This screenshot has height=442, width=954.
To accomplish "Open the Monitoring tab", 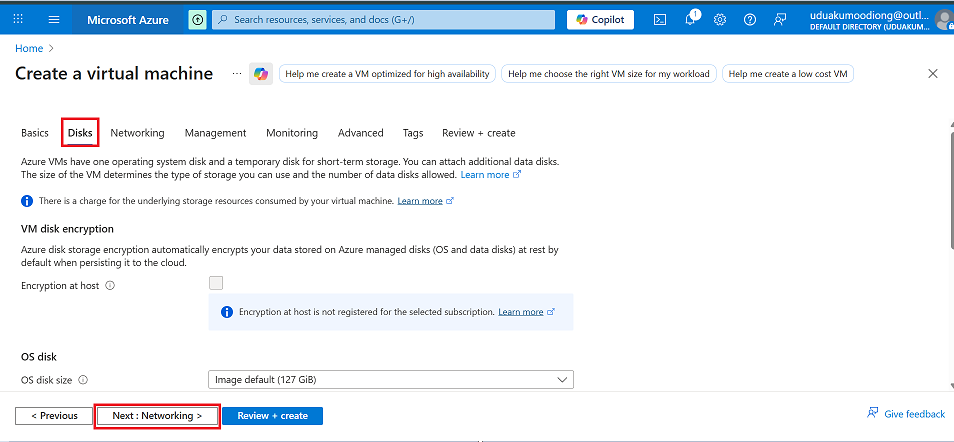I will click(x=292, y=133).
